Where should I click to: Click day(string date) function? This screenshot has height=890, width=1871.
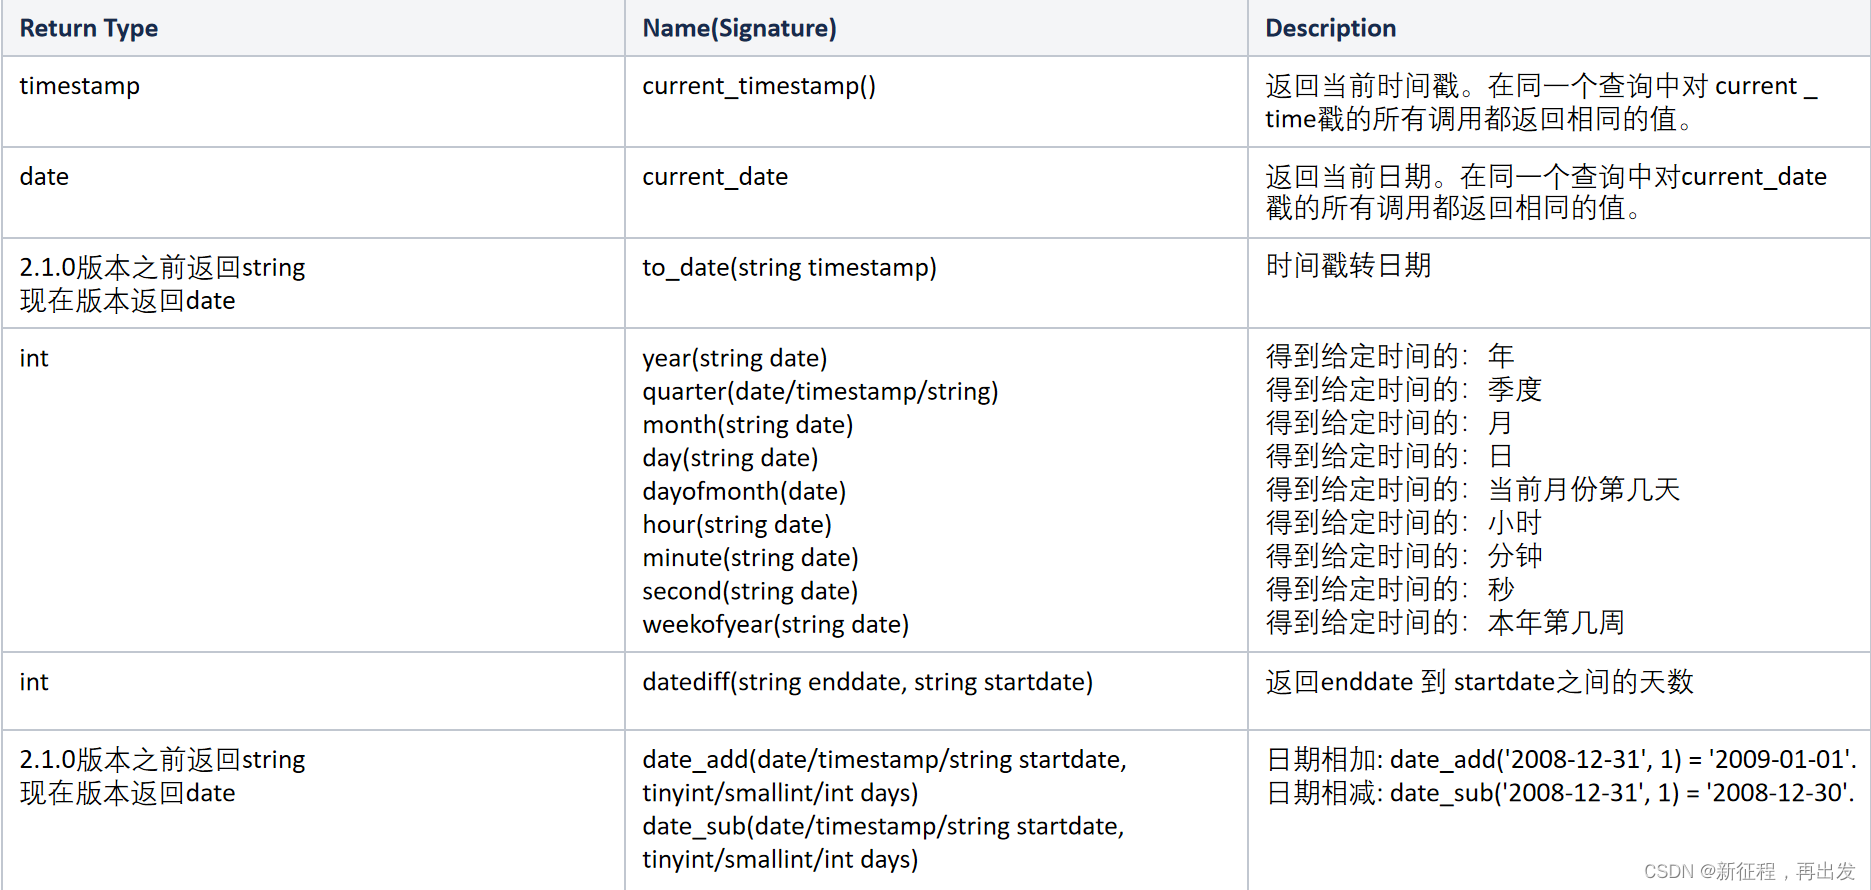[730, 458]
